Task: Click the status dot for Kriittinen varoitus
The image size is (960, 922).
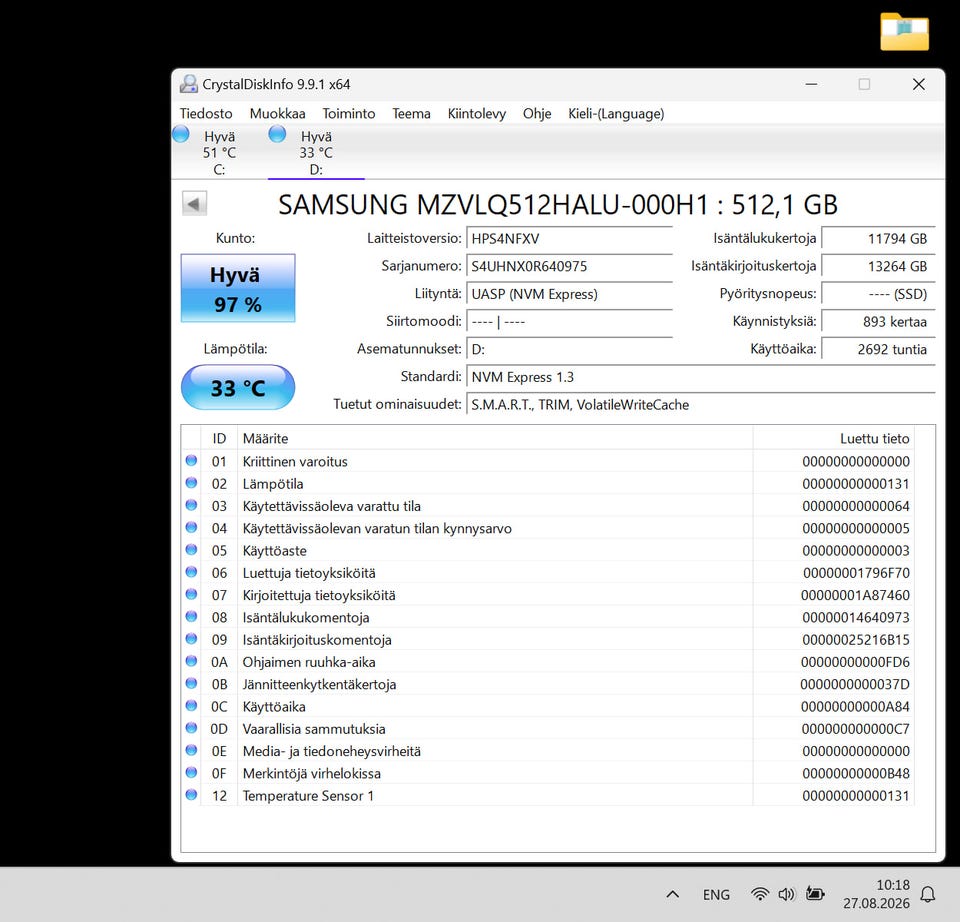Action: [x=192, y=460]
